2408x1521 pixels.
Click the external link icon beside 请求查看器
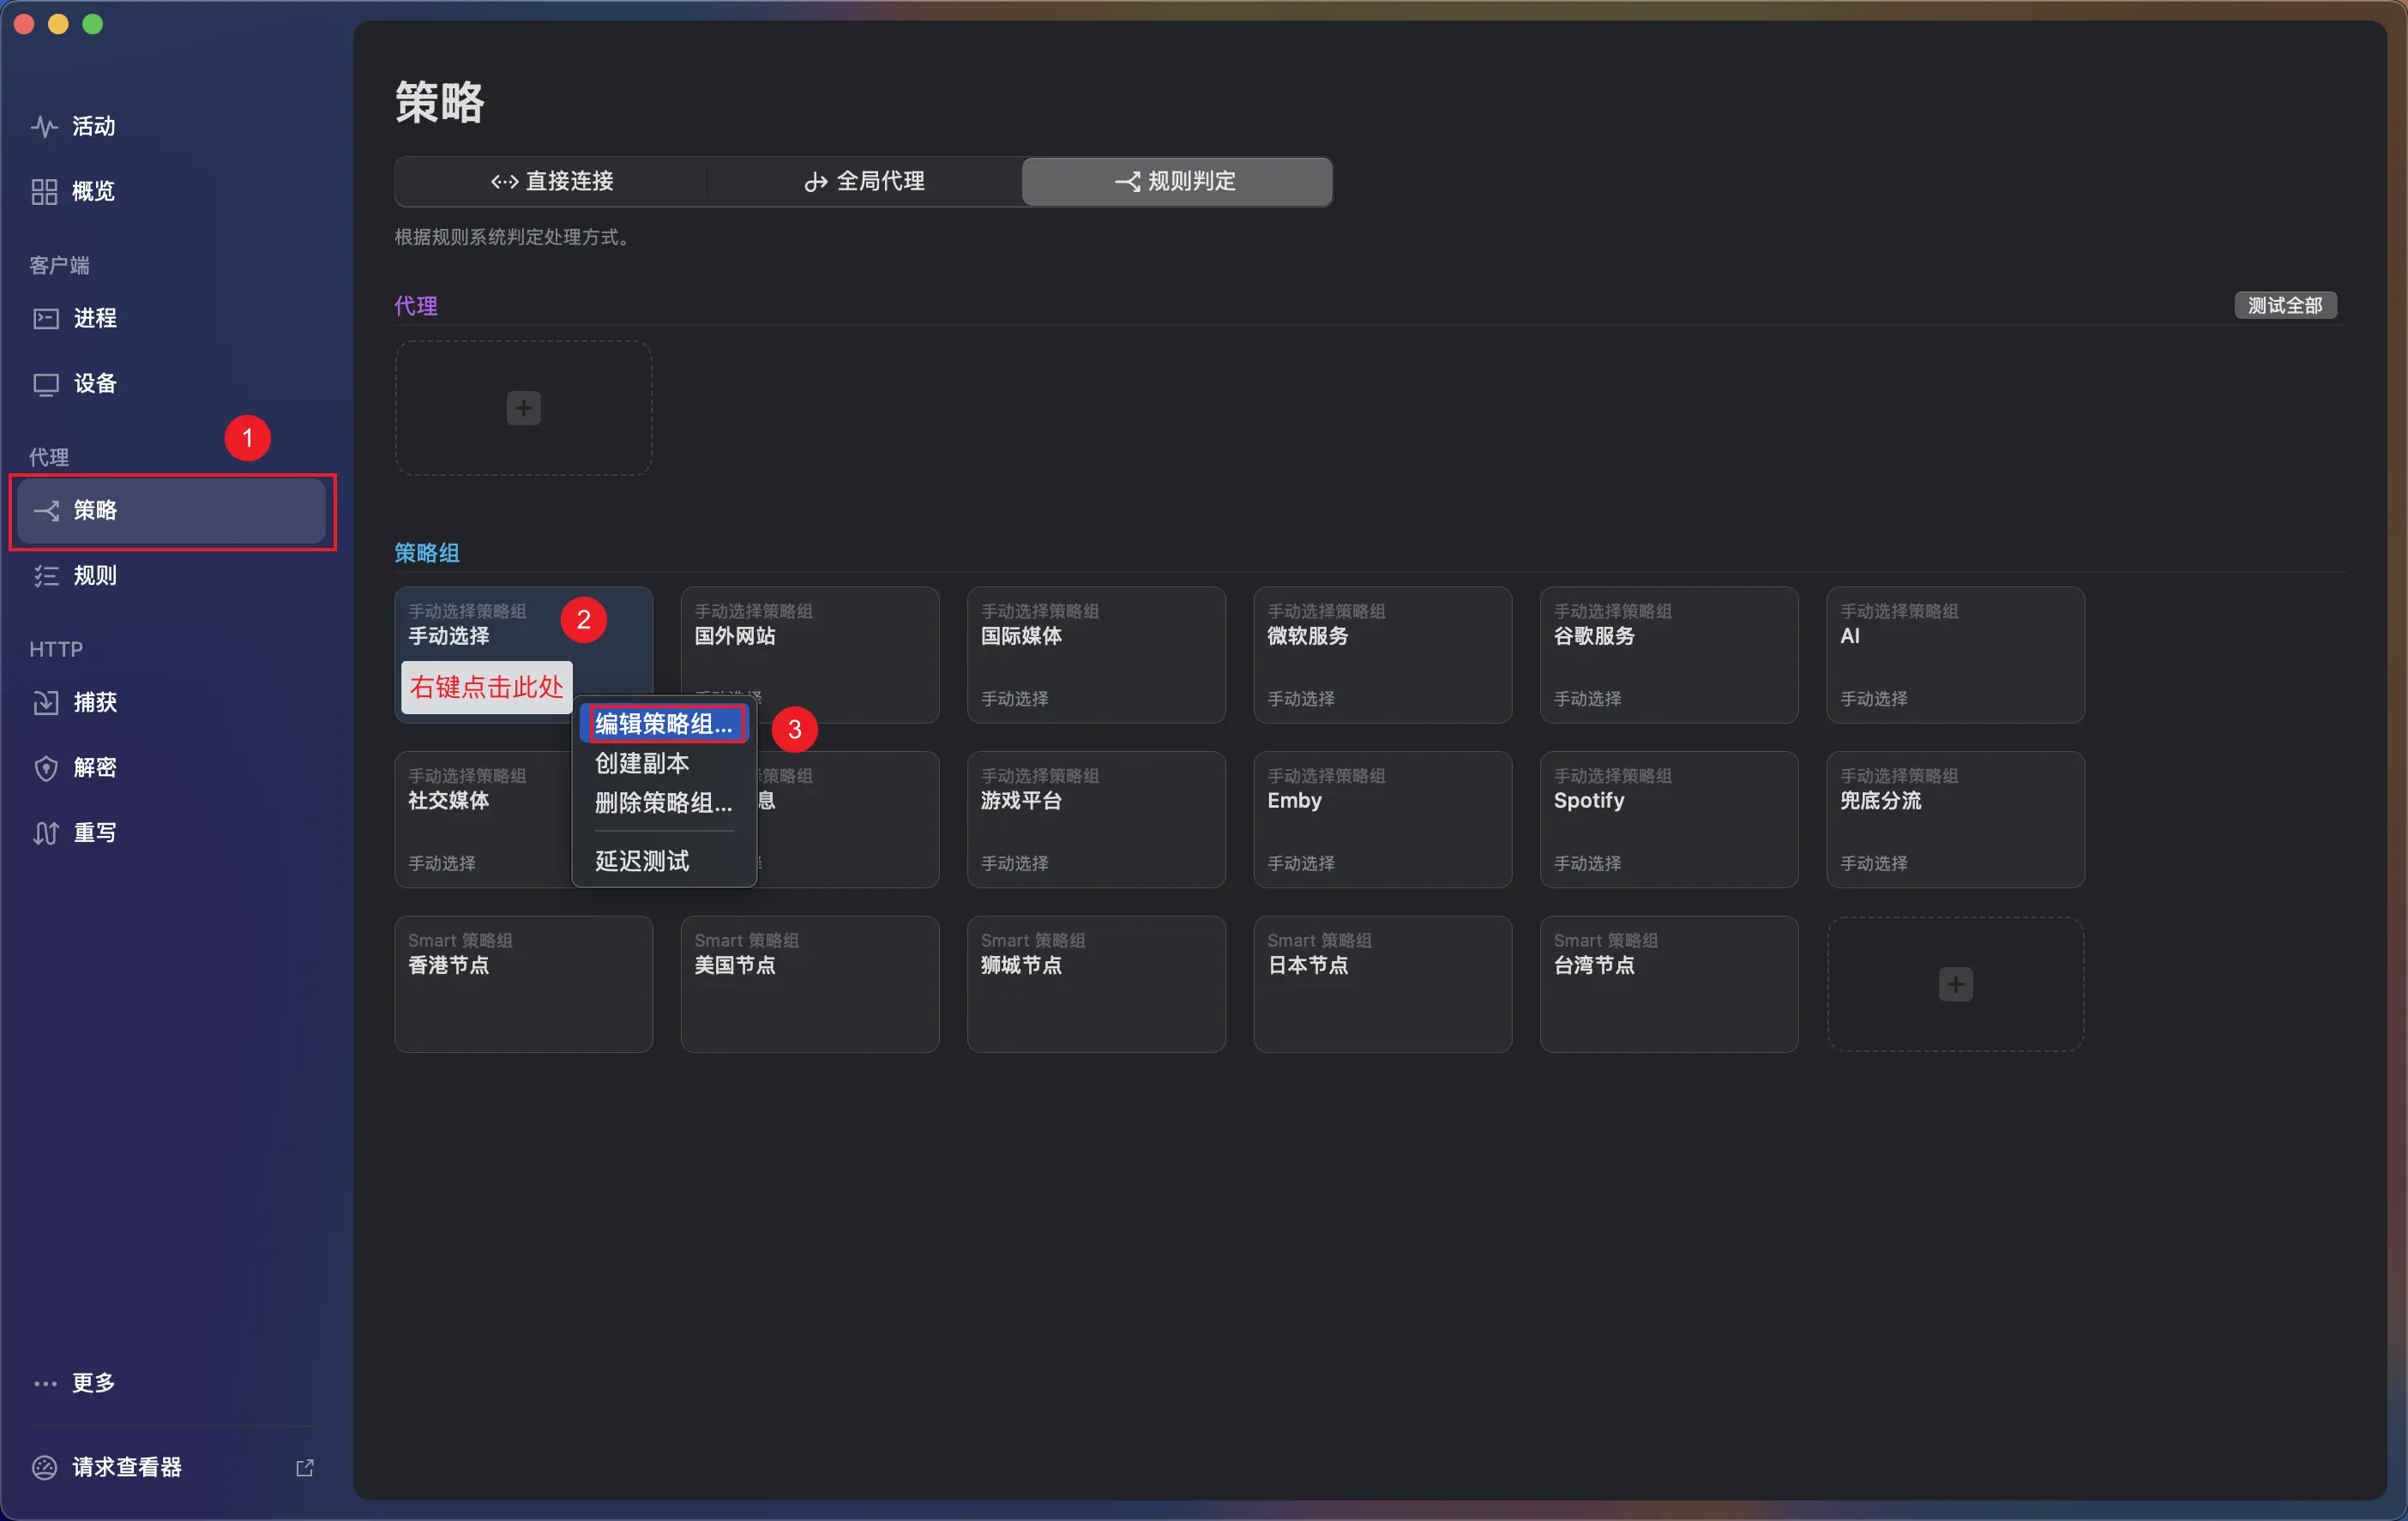[x=305, y=1467]
